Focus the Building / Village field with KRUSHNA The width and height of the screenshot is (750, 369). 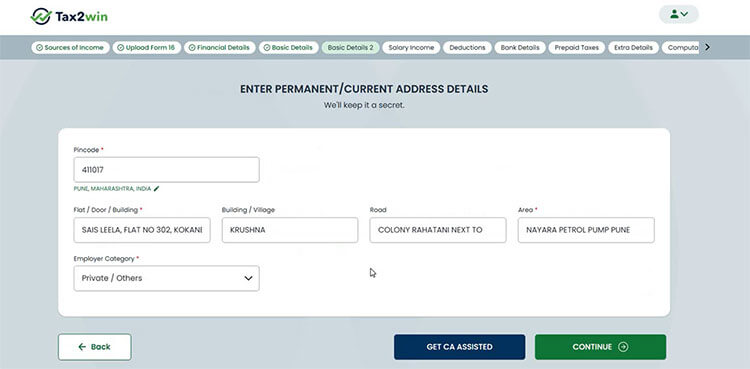(x=290, y=230)
